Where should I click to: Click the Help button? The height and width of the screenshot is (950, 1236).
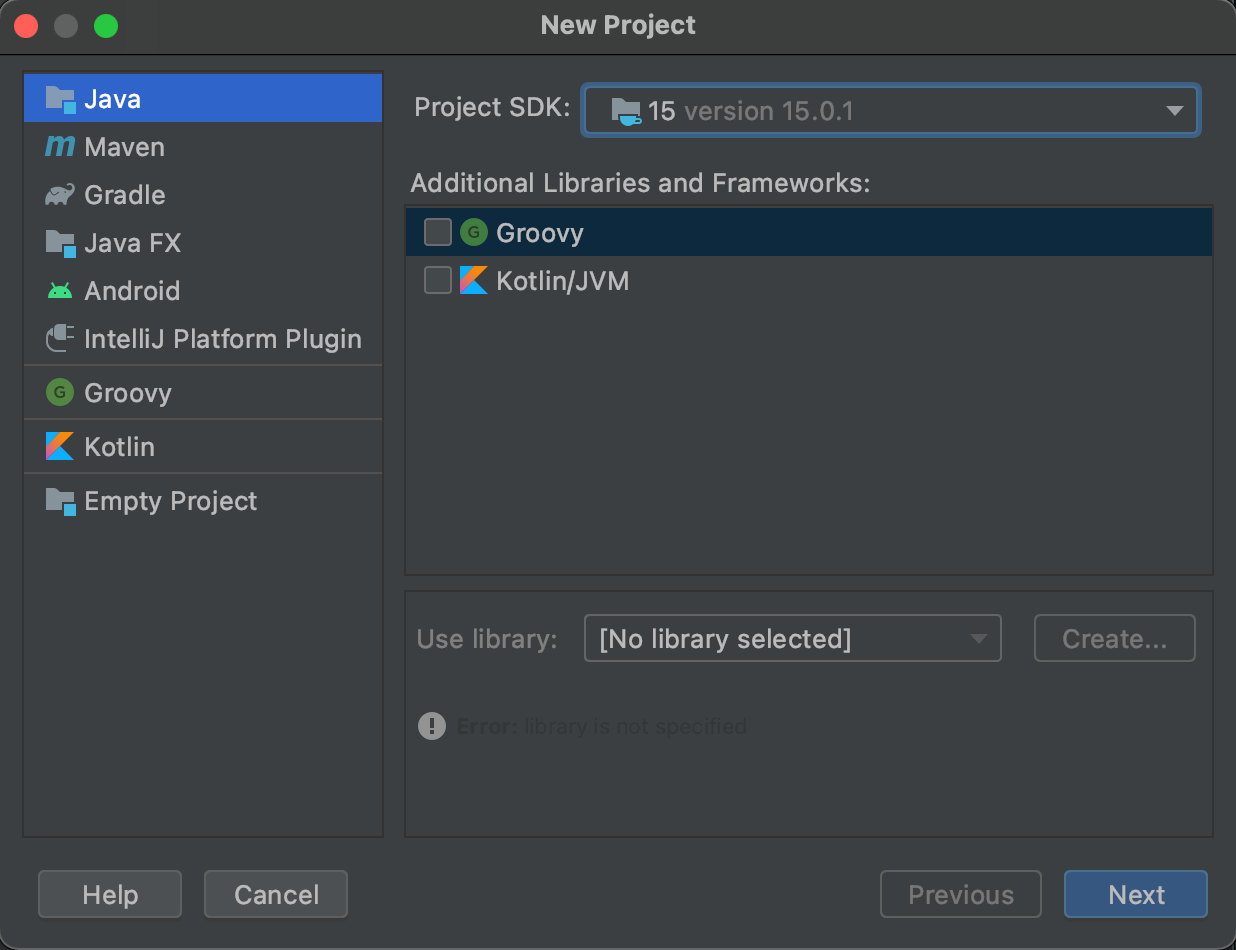point(110,894)
